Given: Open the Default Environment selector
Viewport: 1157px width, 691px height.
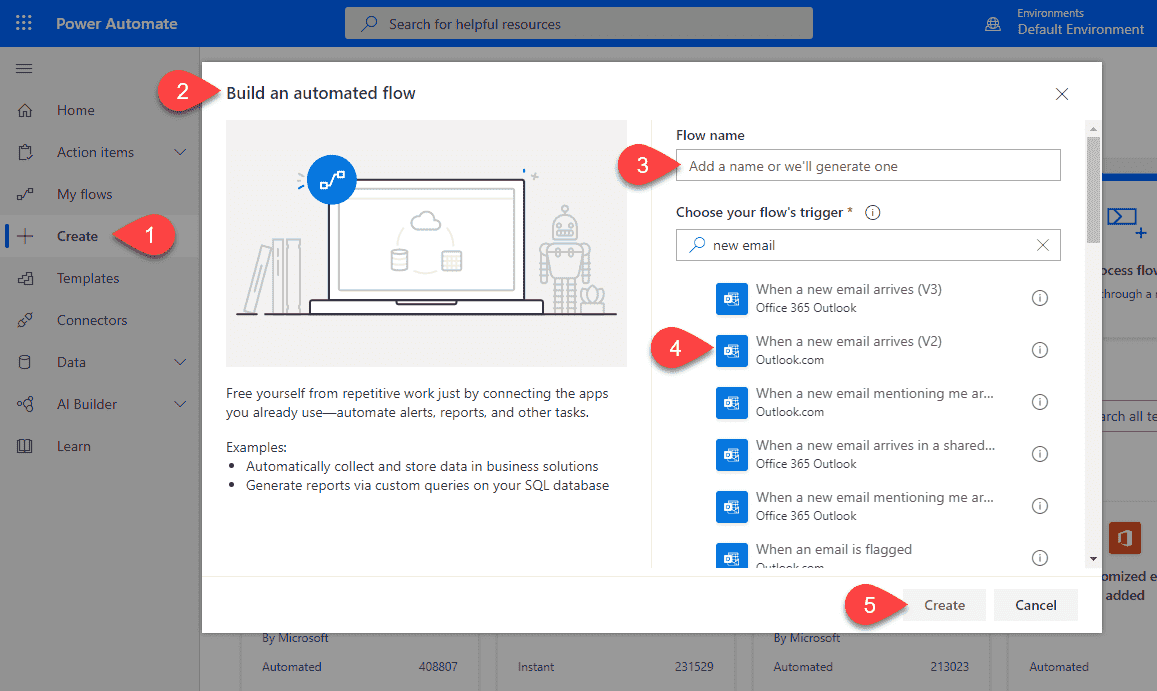Looking at the screenshot, I should [1080, 23].
